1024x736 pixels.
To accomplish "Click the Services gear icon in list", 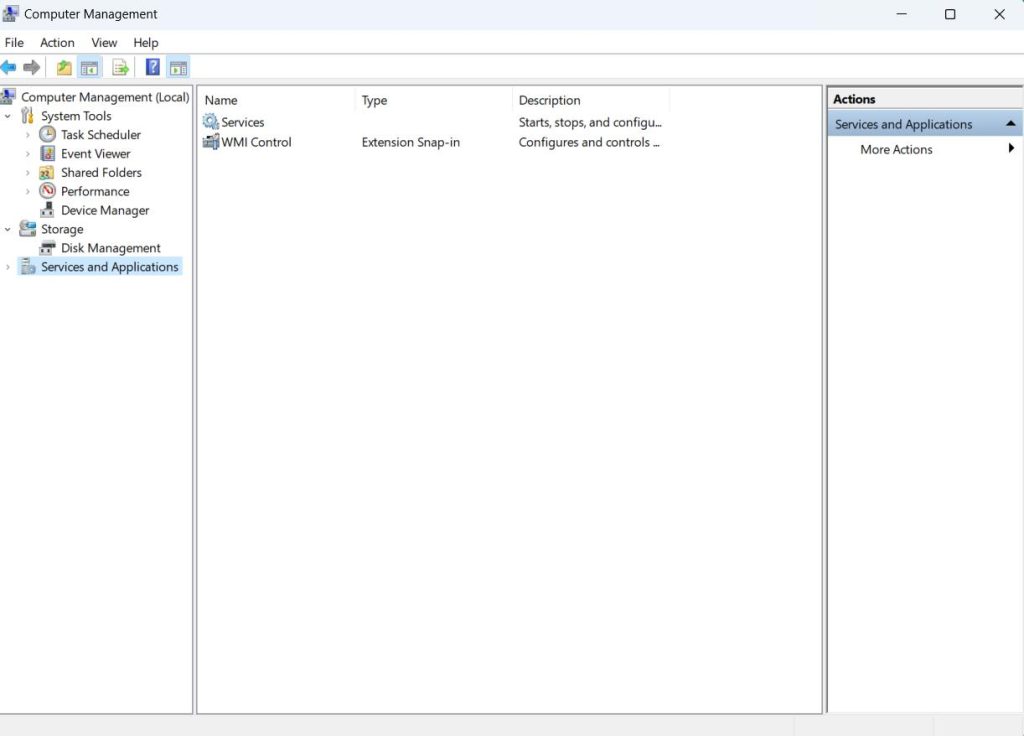I will [210, 121].
